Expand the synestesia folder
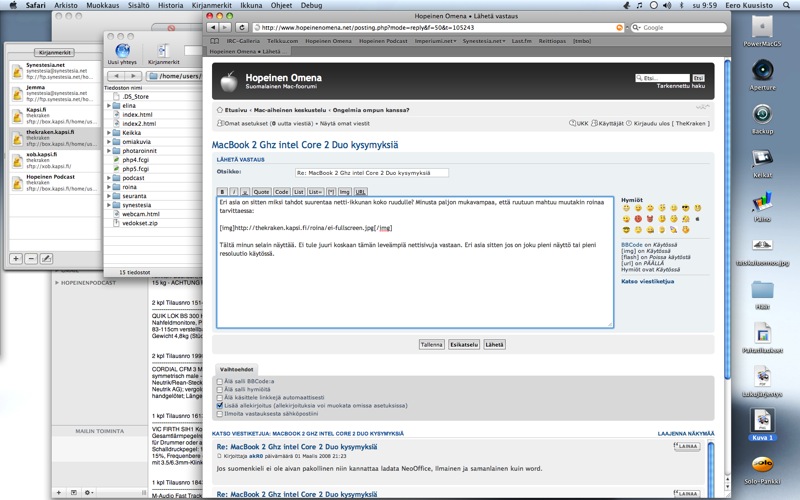 click(109, 205)
